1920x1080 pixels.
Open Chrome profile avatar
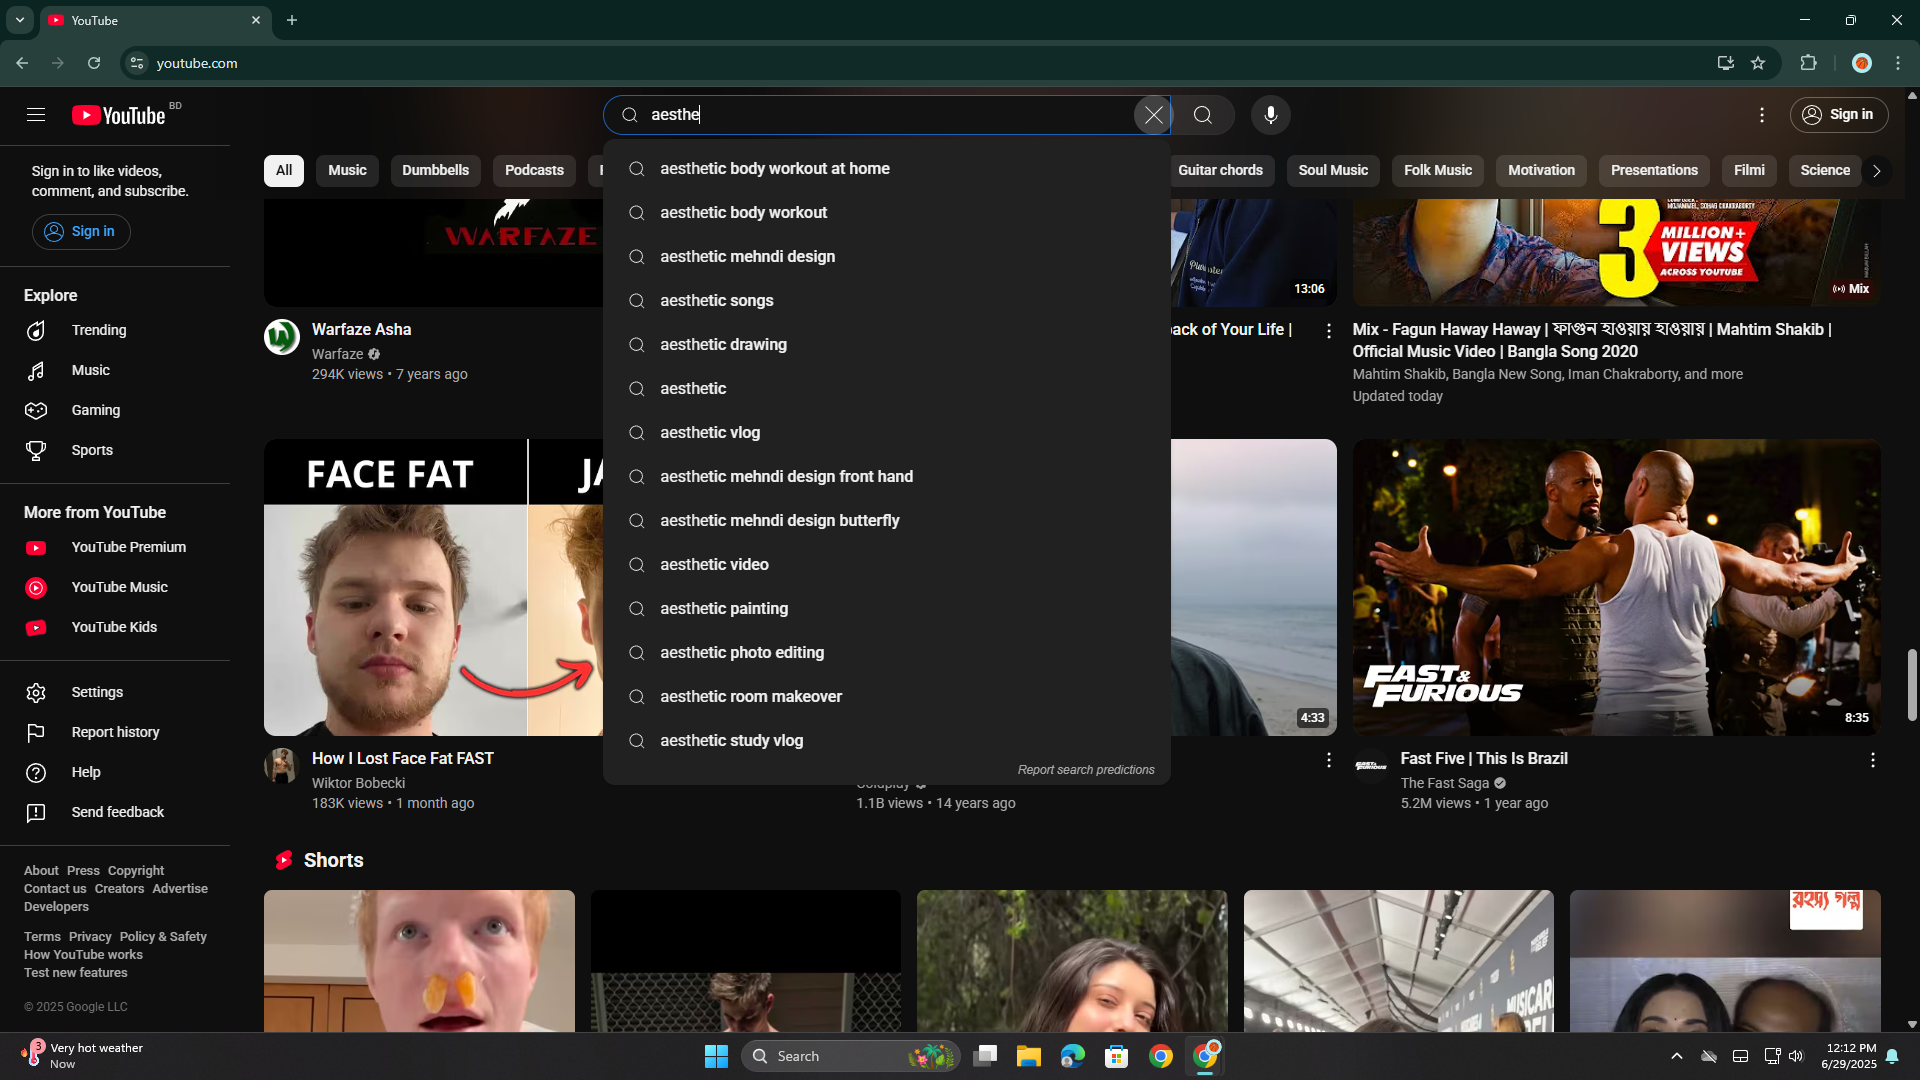(x=1861, y=63)
